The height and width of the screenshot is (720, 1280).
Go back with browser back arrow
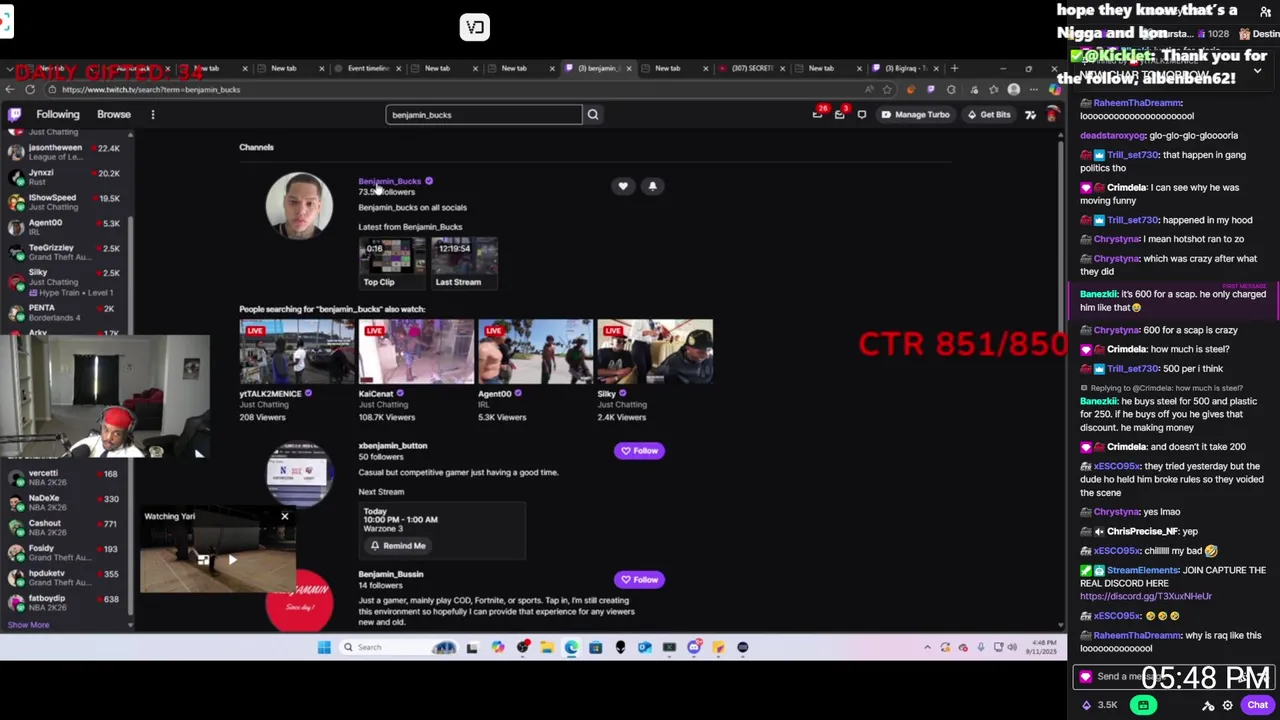[x=9, y=90]
